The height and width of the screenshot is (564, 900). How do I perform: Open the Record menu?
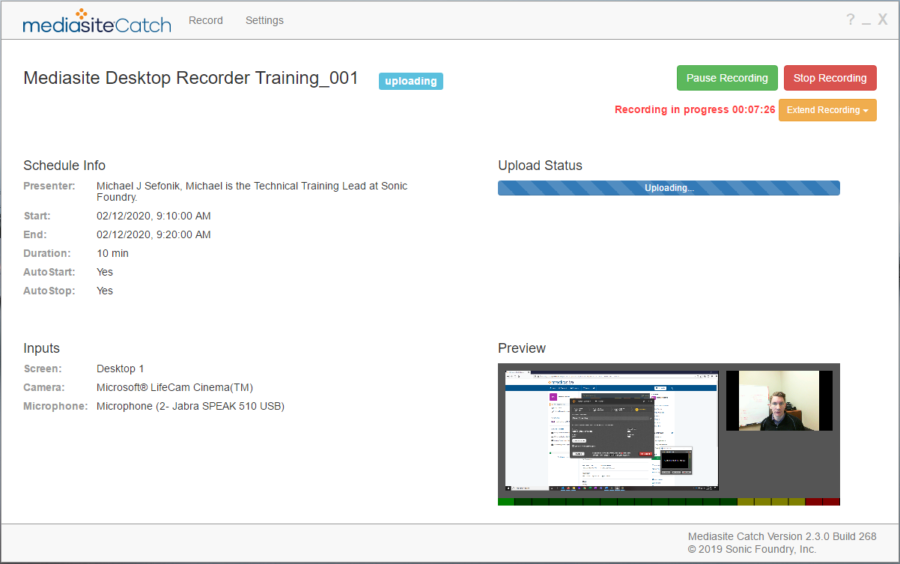click(205, 20)
